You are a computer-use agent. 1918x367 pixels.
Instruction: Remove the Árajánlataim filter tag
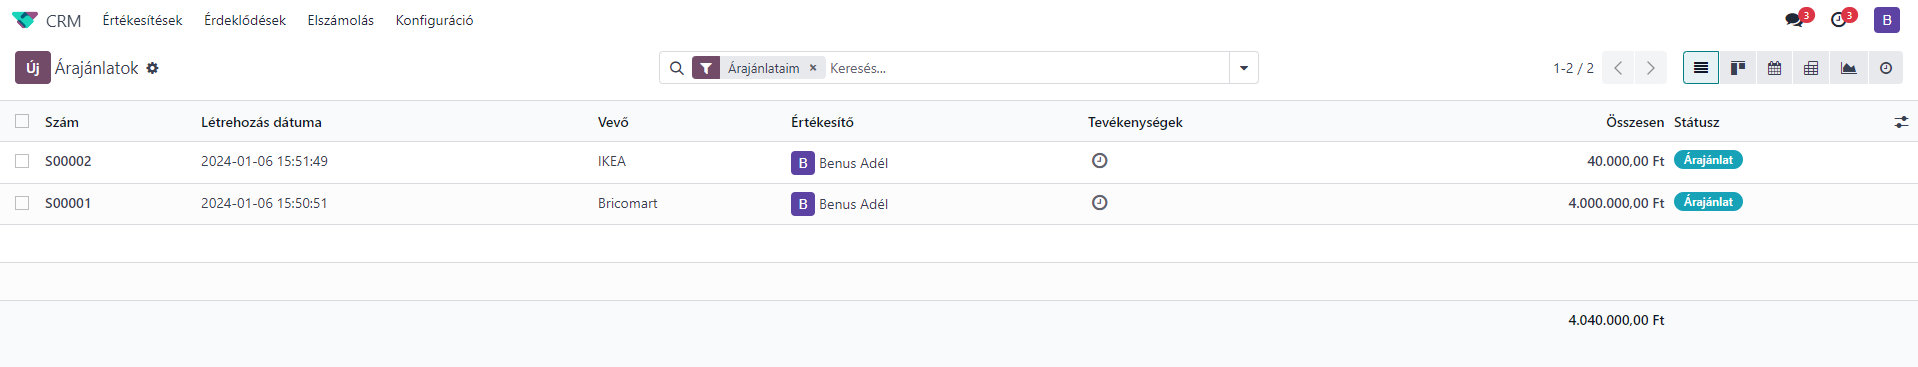[813, 68]
